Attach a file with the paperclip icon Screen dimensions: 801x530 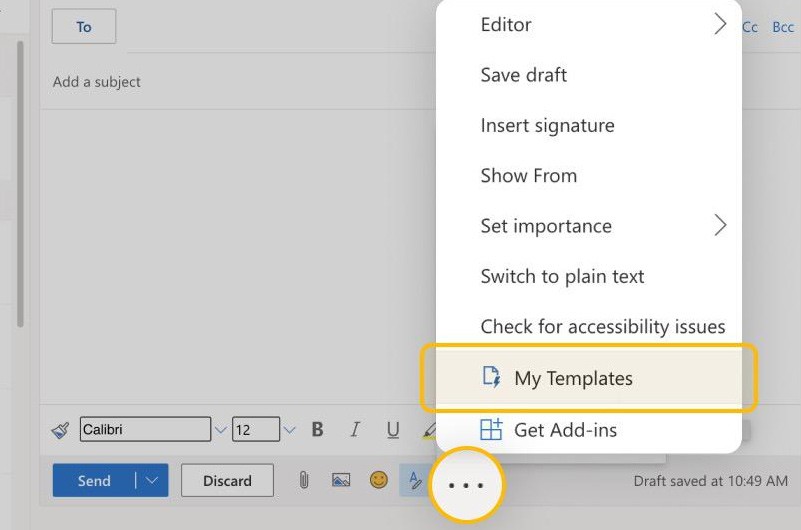tap(304, 480)
